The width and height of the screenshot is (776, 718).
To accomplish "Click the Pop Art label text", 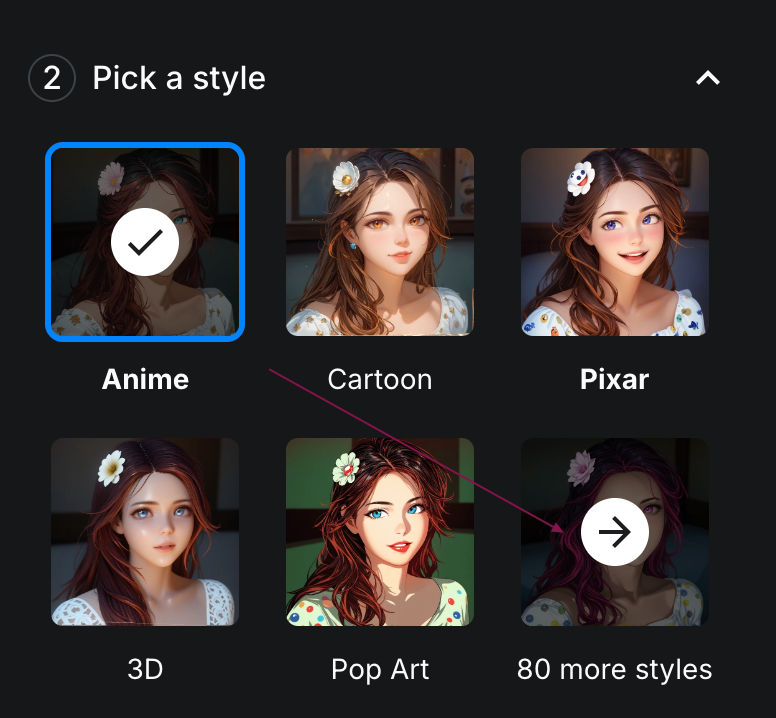I will tap(380, 670).
